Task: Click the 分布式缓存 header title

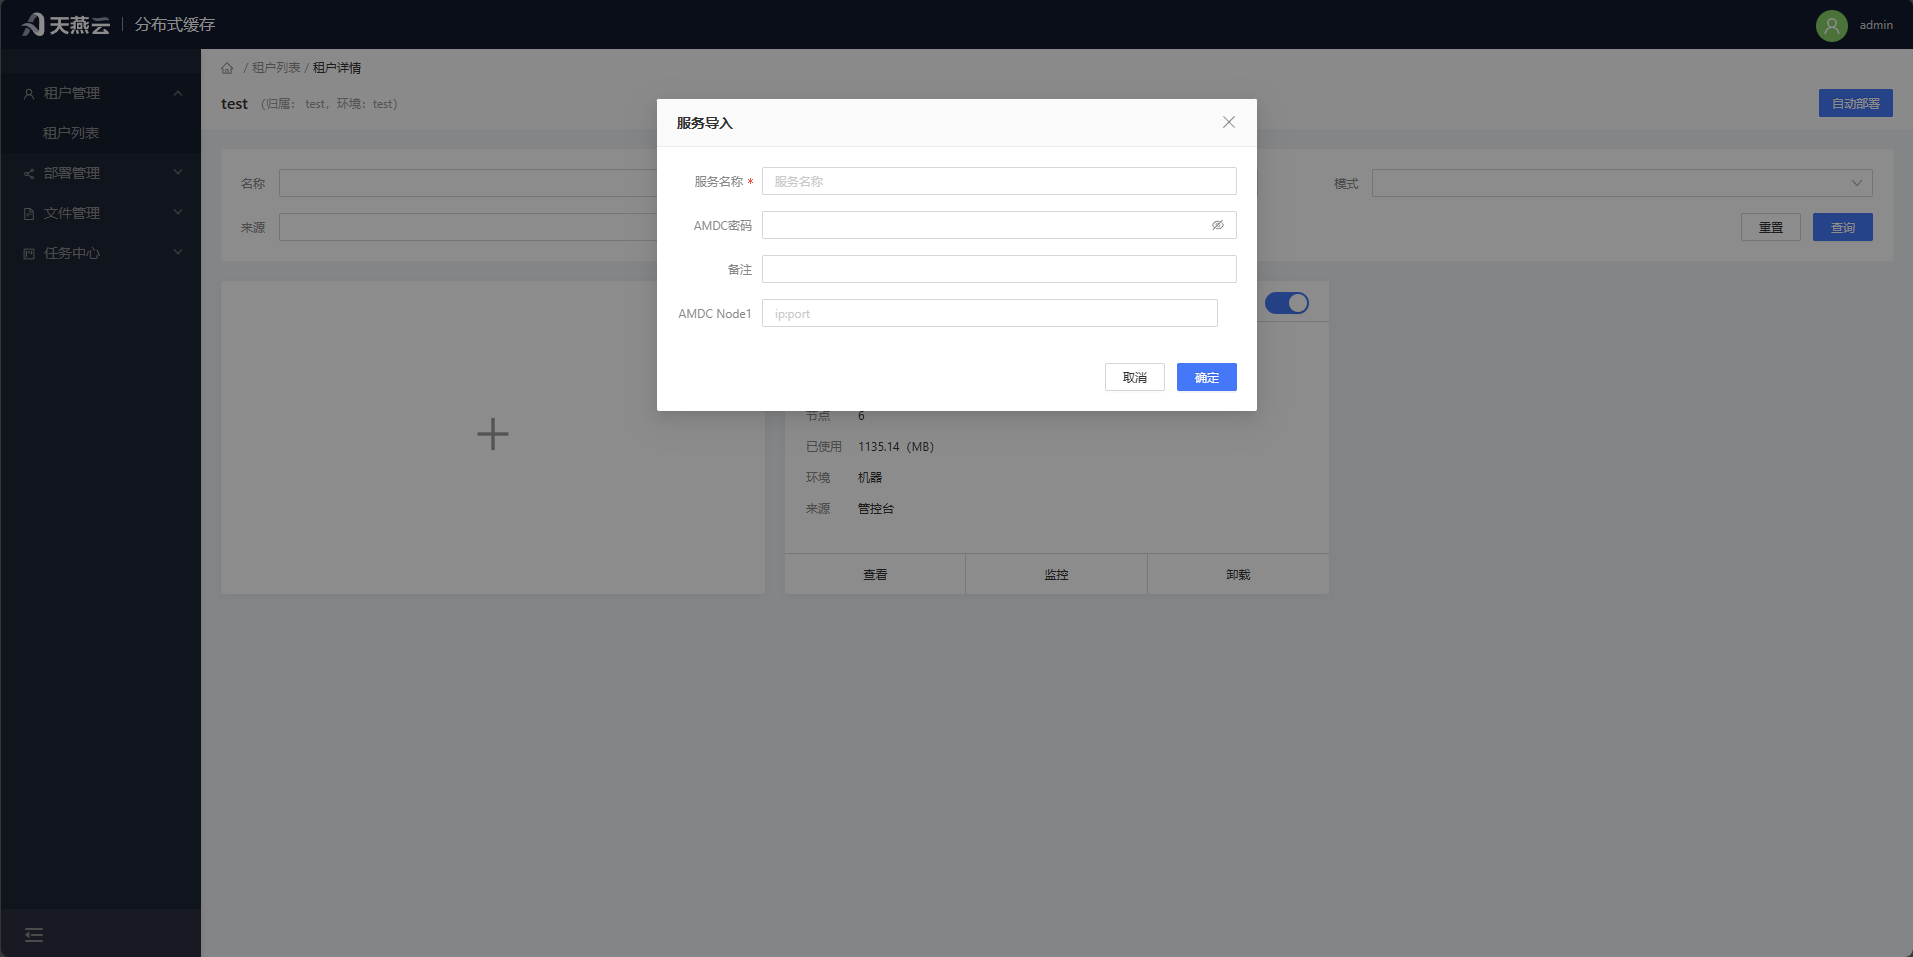Action: coord(175,24)
